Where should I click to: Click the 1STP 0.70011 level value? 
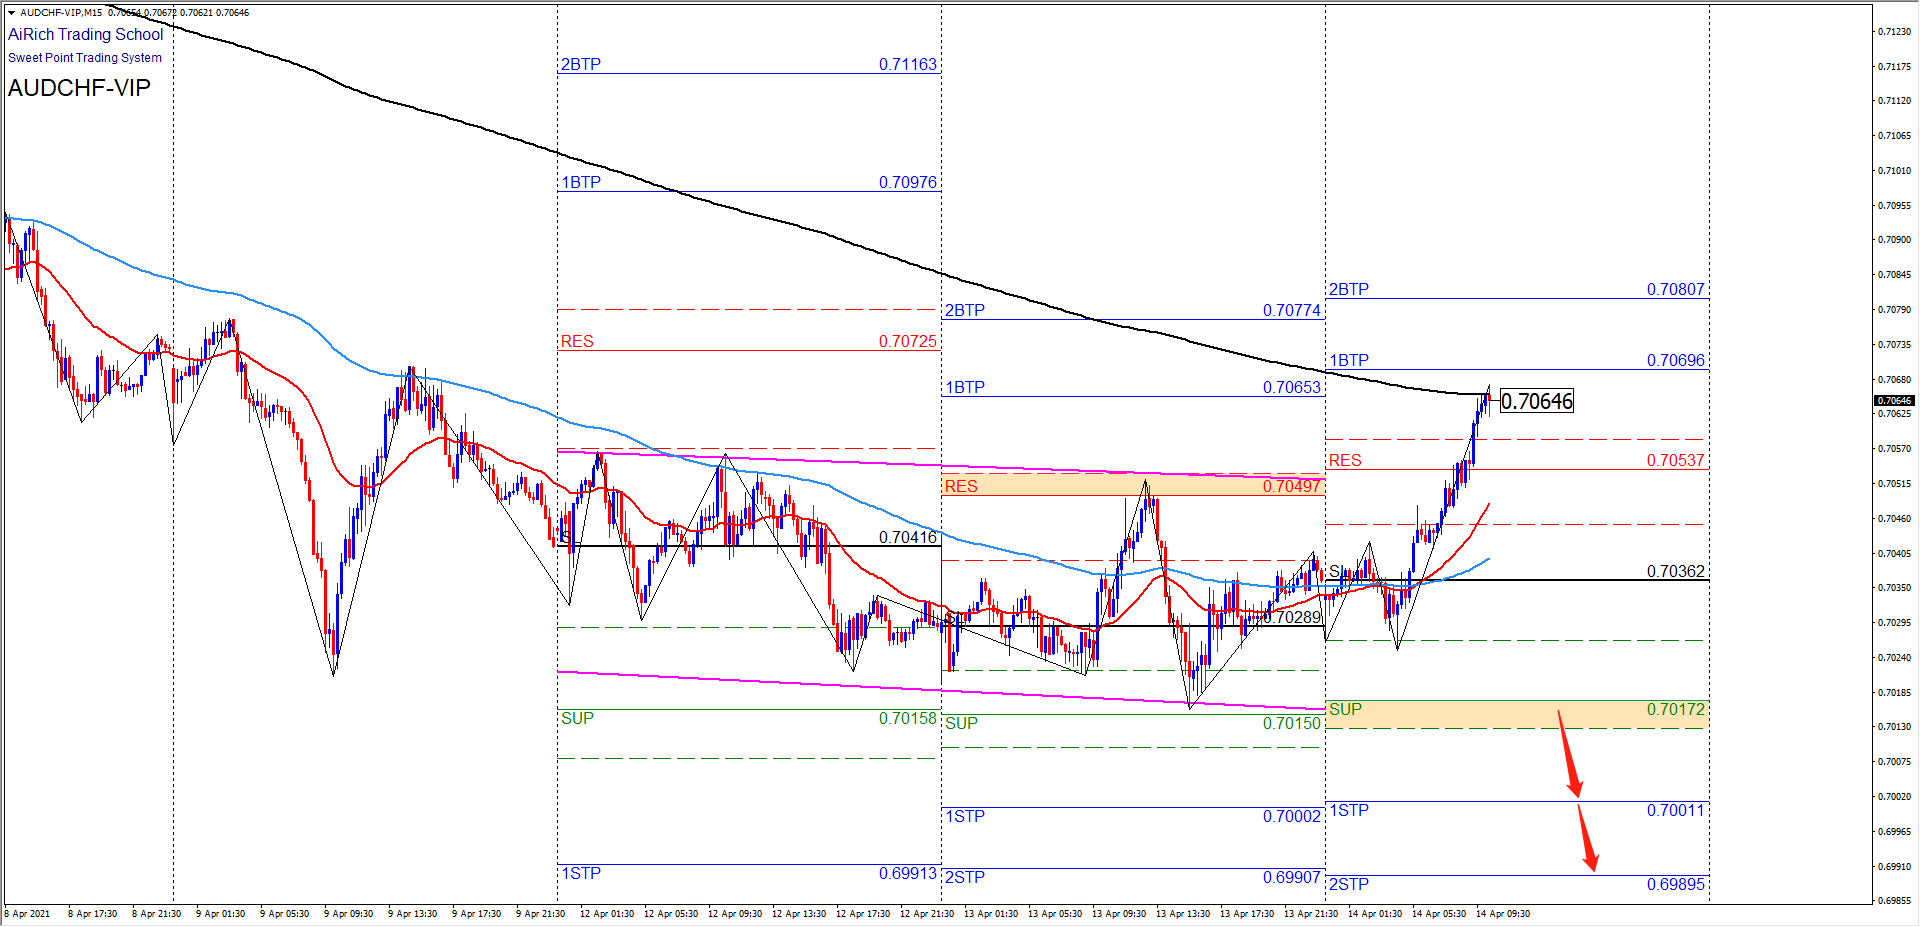click(x=1675, y=811)
